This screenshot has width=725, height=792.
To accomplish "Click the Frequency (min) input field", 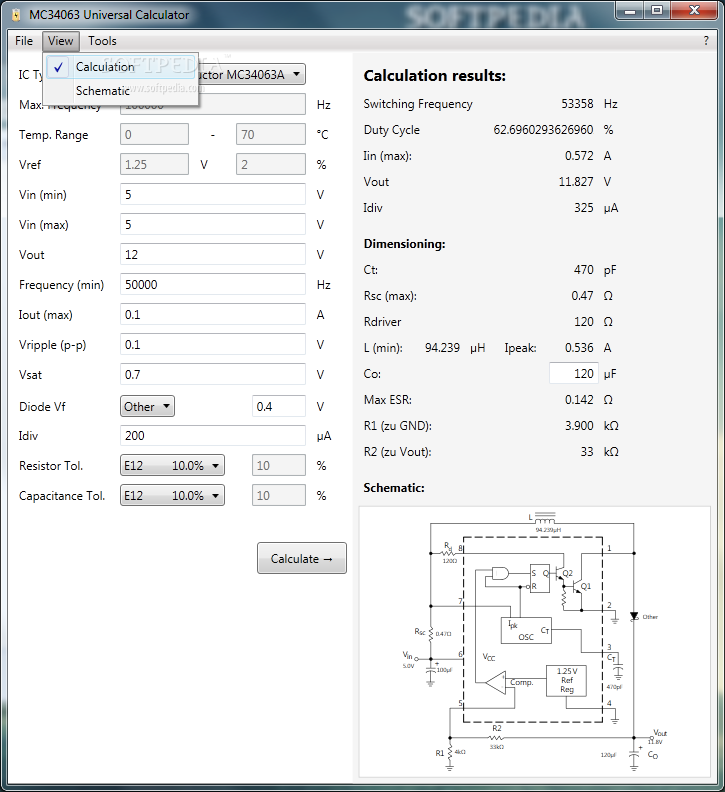I will point(213,284).
